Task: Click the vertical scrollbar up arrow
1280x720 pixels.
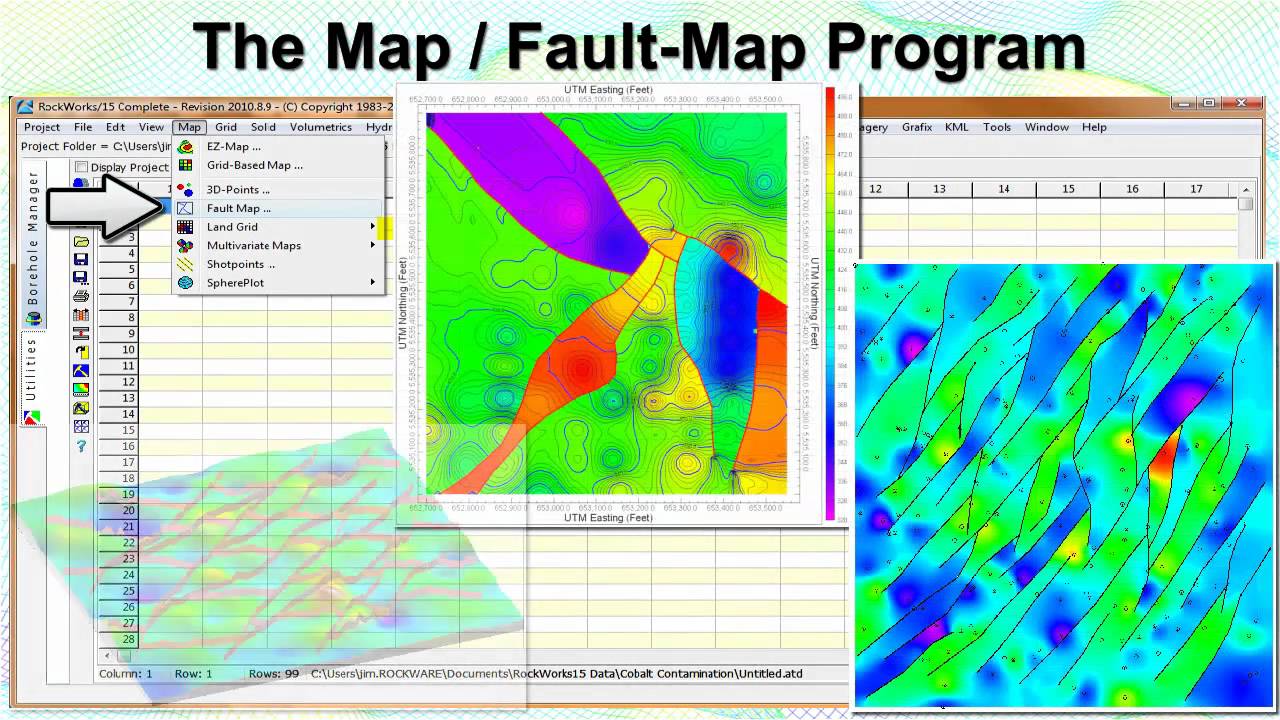Action: [1245, 189]
